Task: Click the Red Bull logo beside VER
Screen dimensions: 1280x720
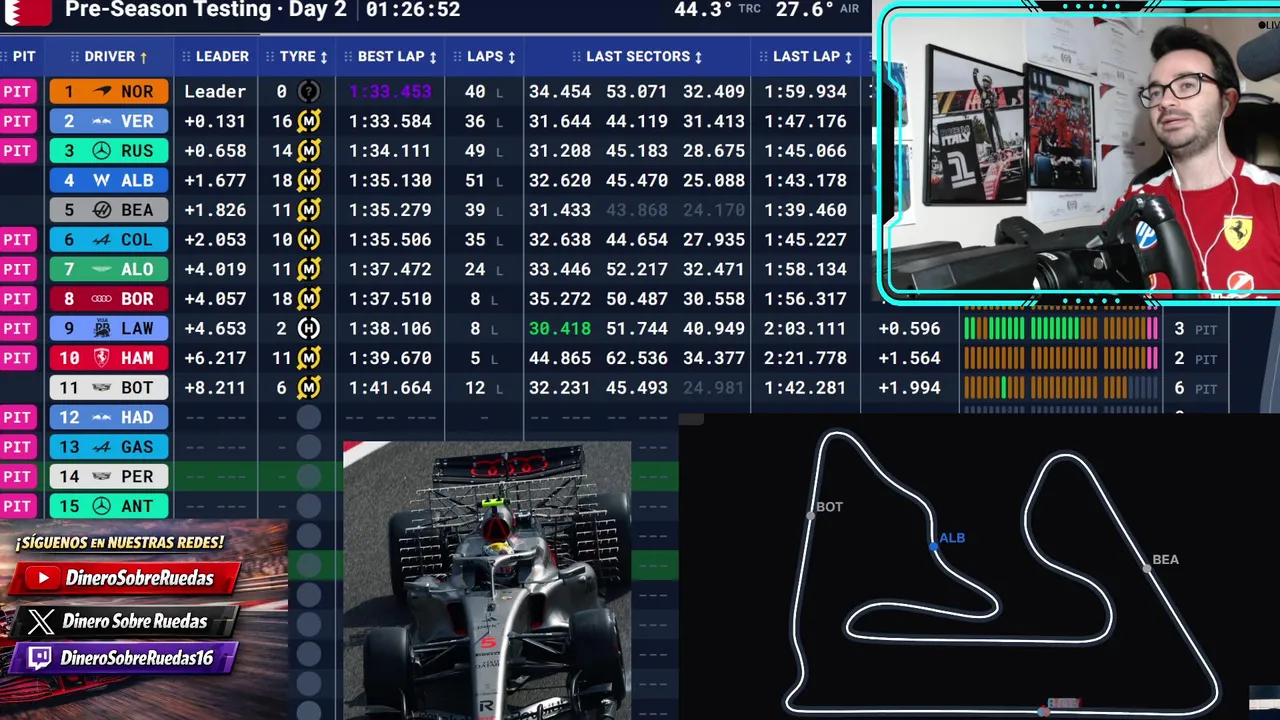Action: pyautogui.click(x=102, y=121)
